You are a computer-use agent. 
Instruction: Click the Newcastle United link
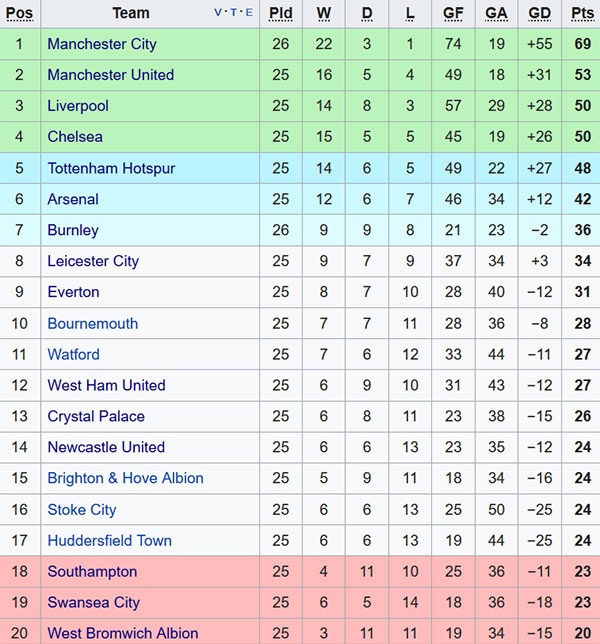tap(106, 447)
